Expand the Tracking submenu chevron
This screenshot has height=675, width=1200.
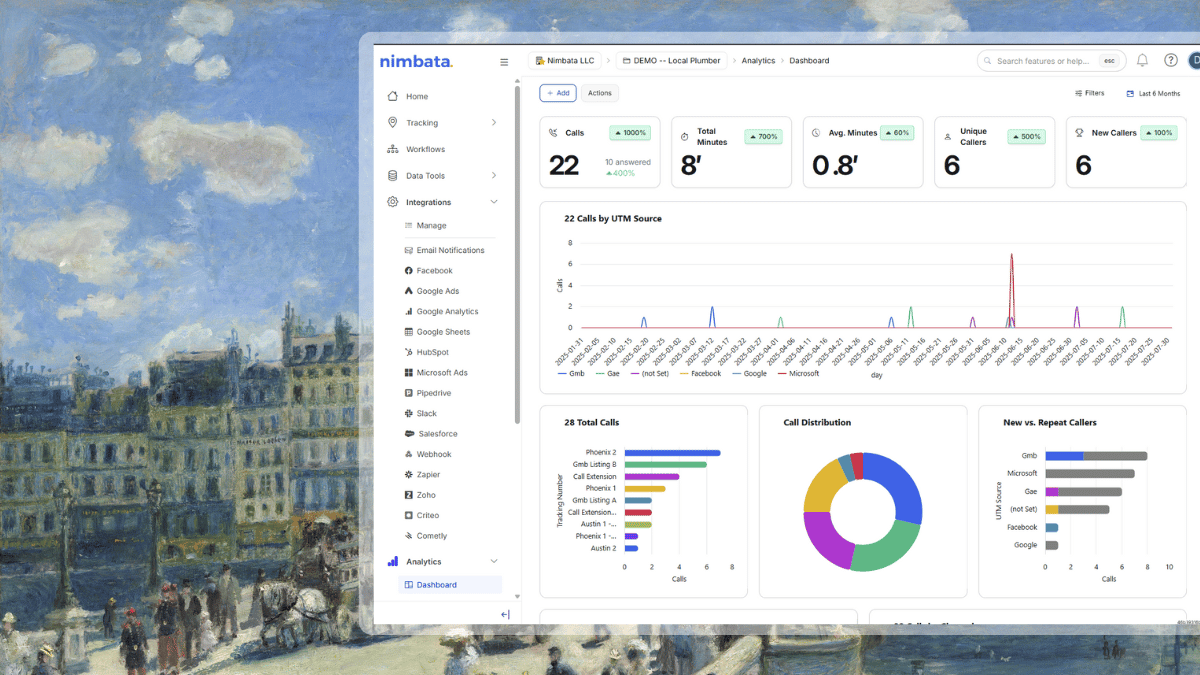coord(494,123)
